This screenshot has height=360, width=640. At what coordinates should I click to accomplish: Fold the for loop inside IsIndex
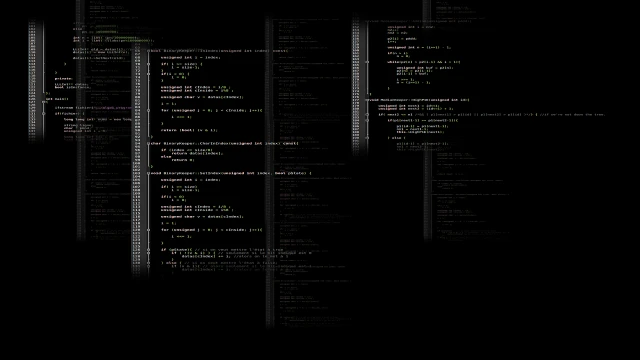[148, 110]
